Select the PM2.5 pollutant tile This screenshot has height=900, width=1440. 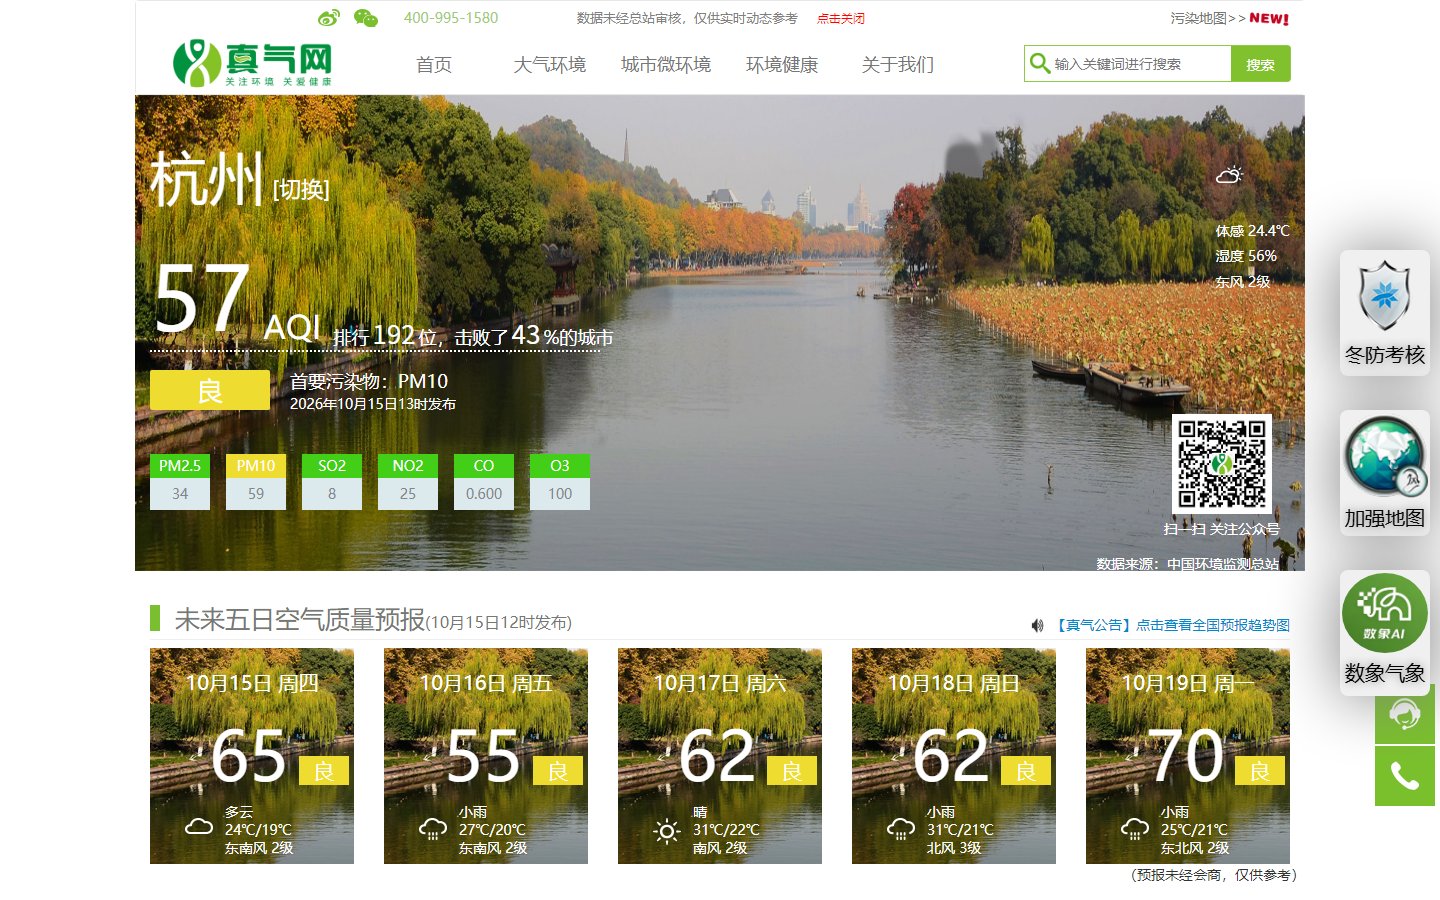click(x=180, y=482)
